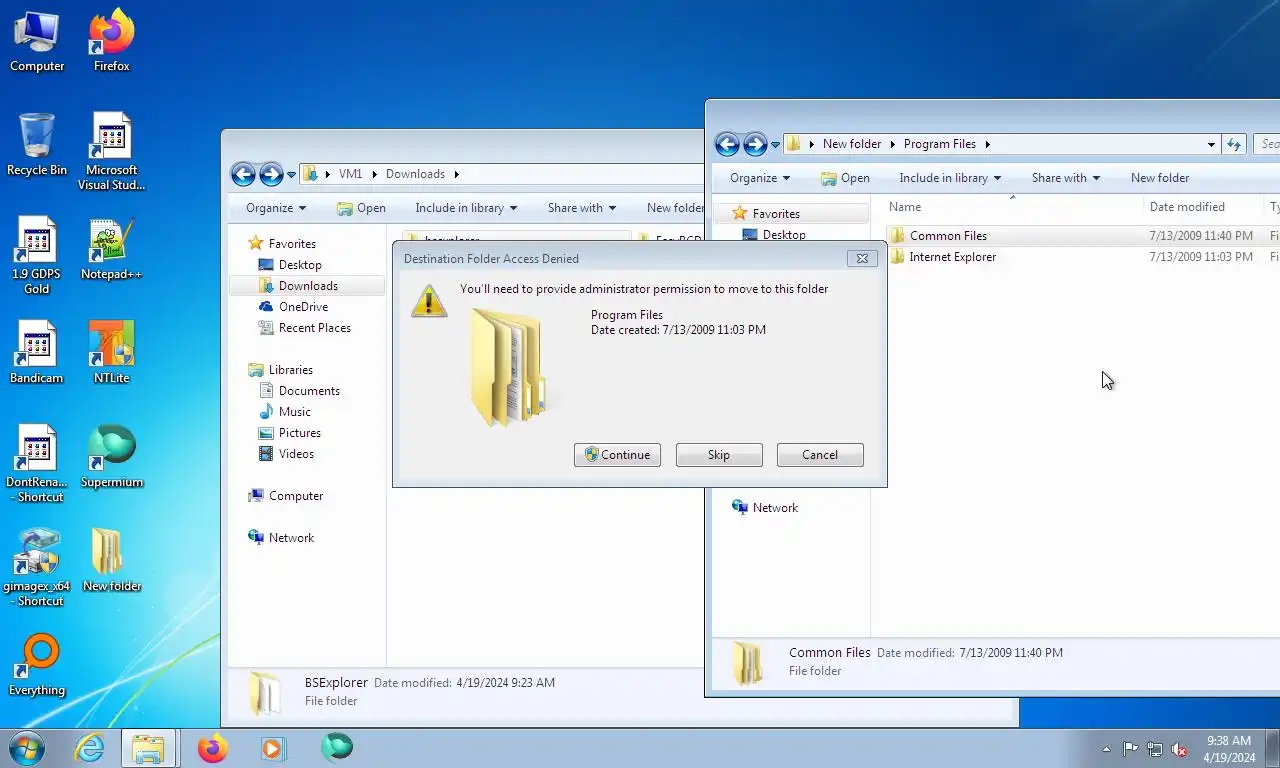Select the Everything desktop shortcut
This screenshot has width=1280, height=768.
tap(37, 666)
